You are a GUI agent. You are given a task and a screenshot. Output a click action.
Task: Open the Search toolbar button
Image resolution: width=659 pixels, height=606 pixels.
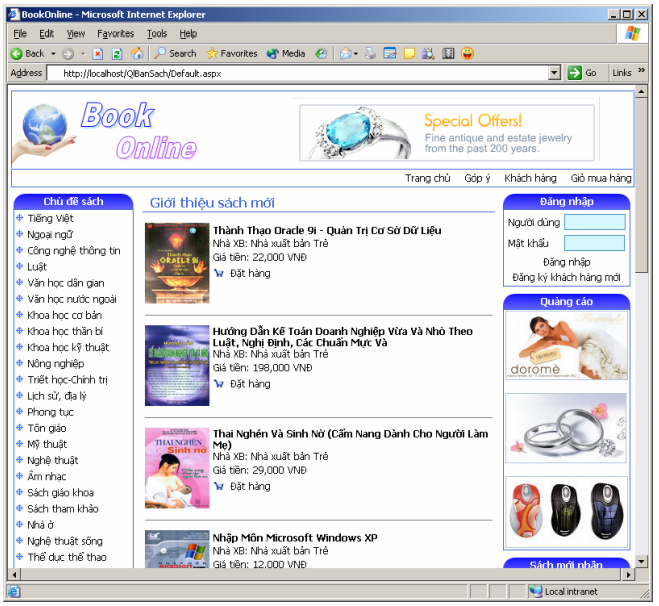[x=175, y=53]
